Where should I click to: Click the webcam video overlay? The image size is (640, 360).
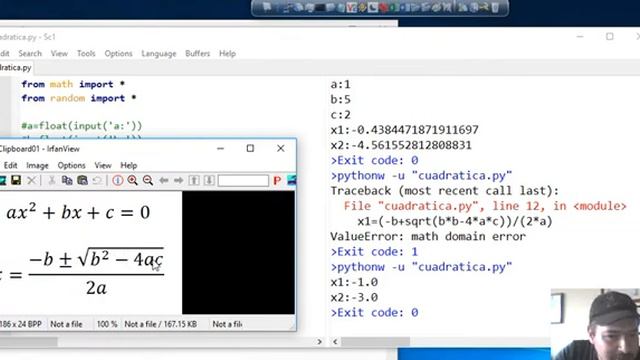(x=595, y=324)
